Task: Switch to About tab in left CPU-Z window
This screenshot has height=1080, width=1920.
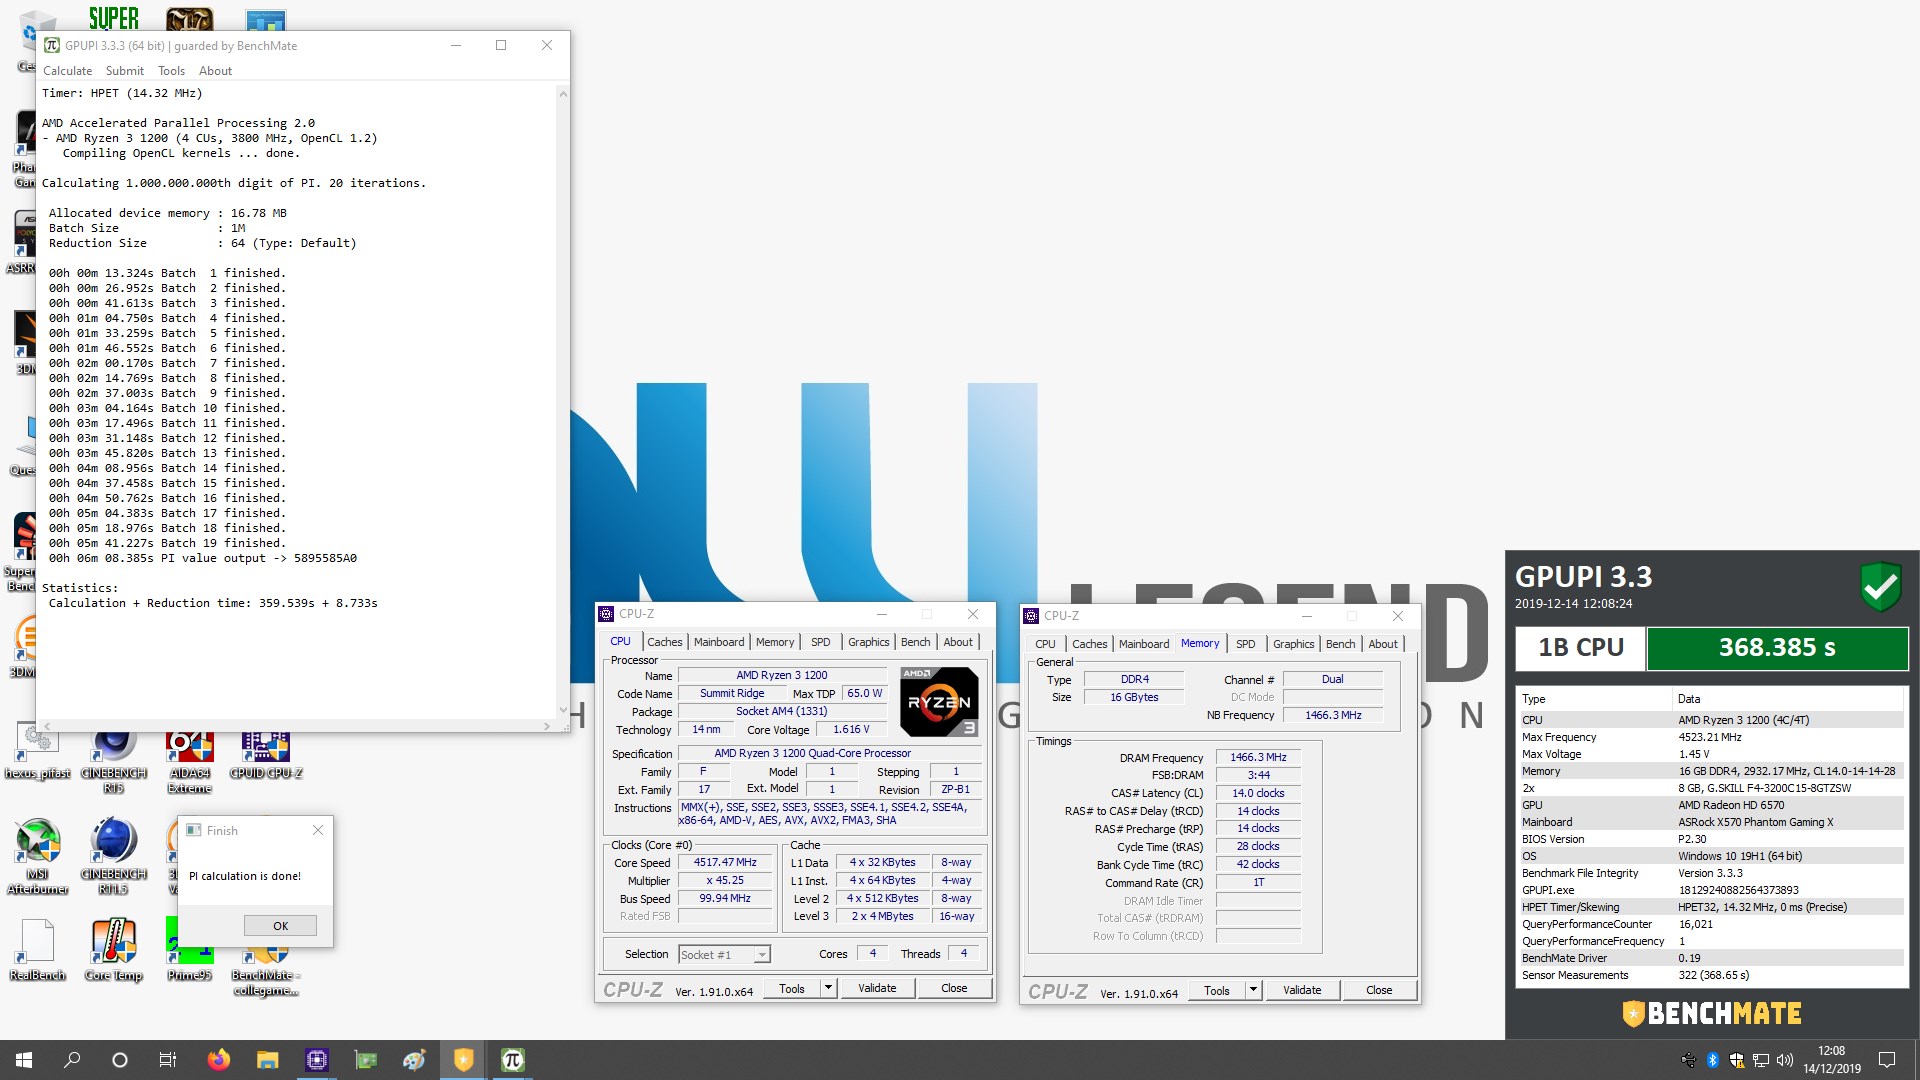Action: click(958, 642)
